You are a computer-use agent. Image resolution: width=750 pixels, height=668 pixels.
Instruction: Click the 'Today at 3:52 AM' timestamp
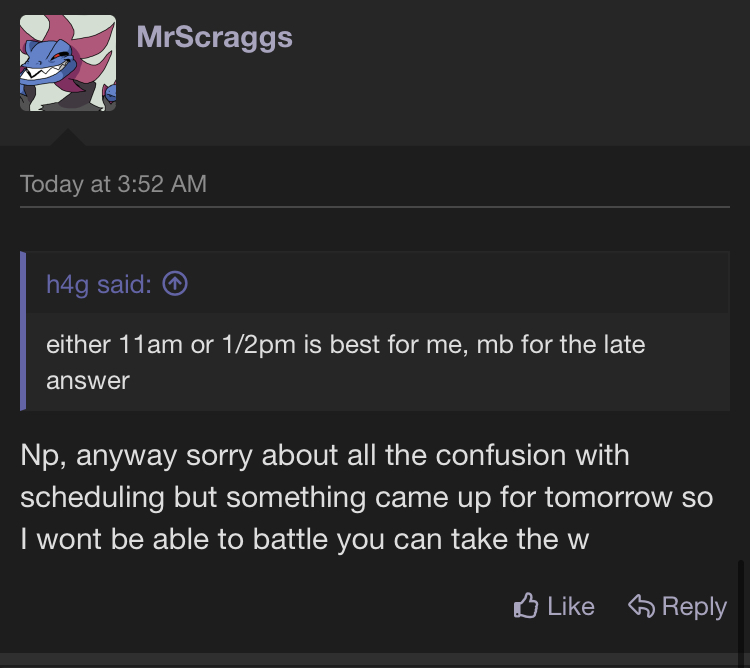(x=113, y=184)
